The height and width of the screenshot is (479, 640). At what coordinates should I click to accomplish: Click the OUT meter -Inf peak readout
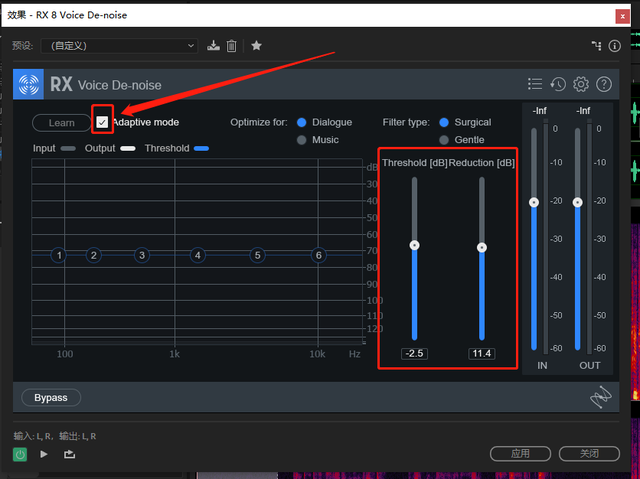583,111
